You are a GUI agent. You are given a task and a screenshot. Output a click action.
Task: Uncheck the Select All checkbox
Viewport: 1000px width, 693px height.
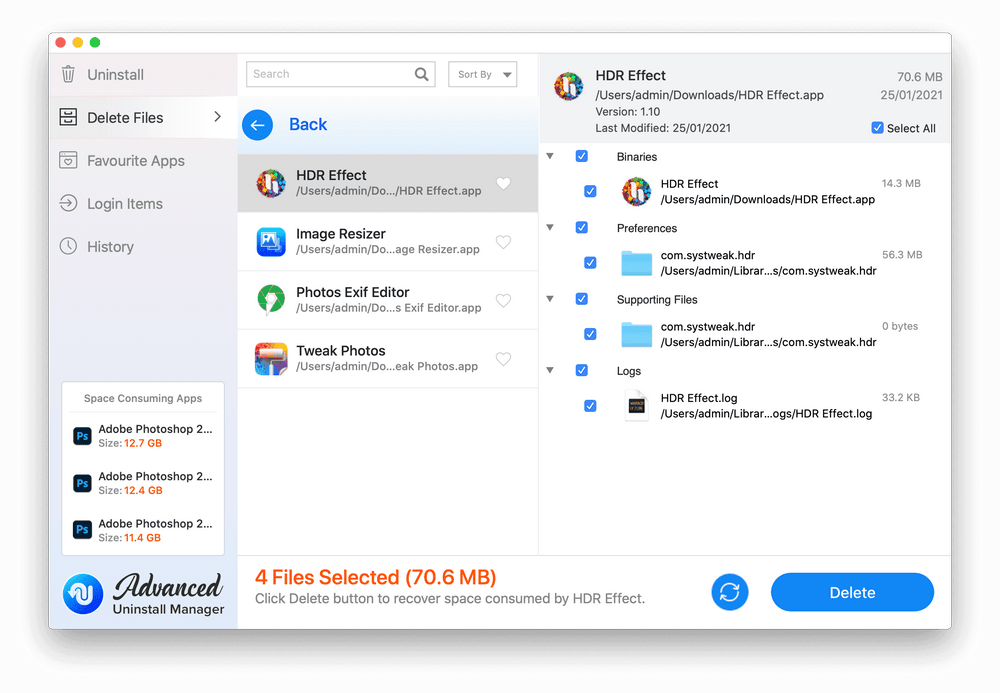[877, 128]
